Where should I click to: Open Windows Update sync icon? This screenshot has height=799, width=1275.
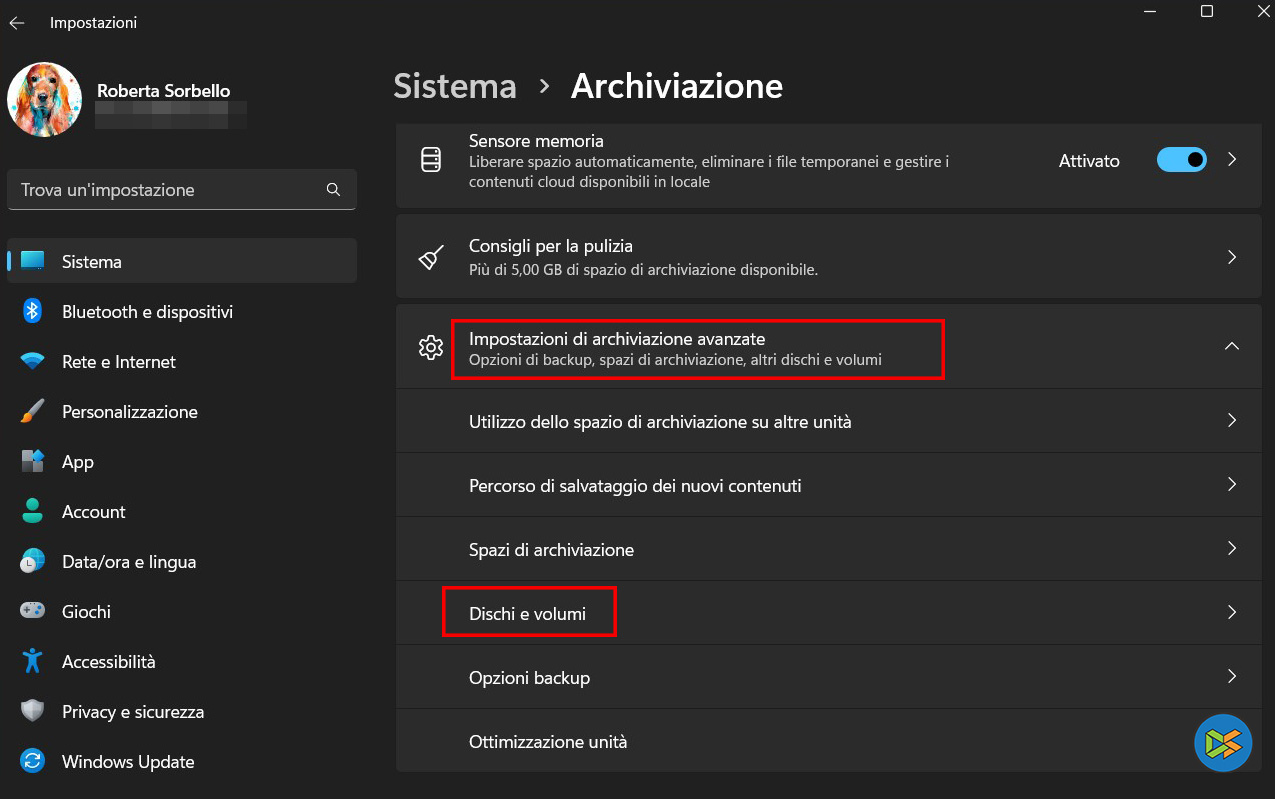32,761
